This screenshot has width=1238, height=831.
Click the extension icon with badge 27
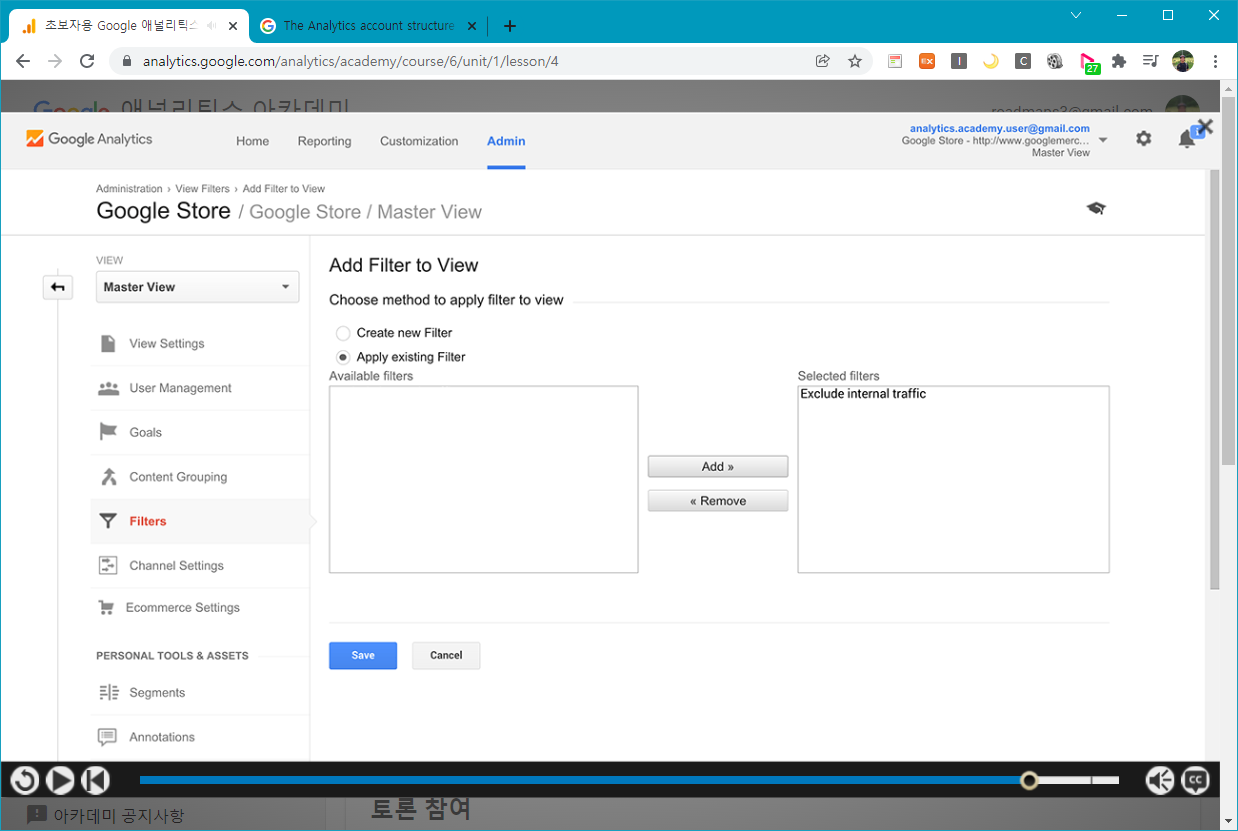[x=1089, y=63]
